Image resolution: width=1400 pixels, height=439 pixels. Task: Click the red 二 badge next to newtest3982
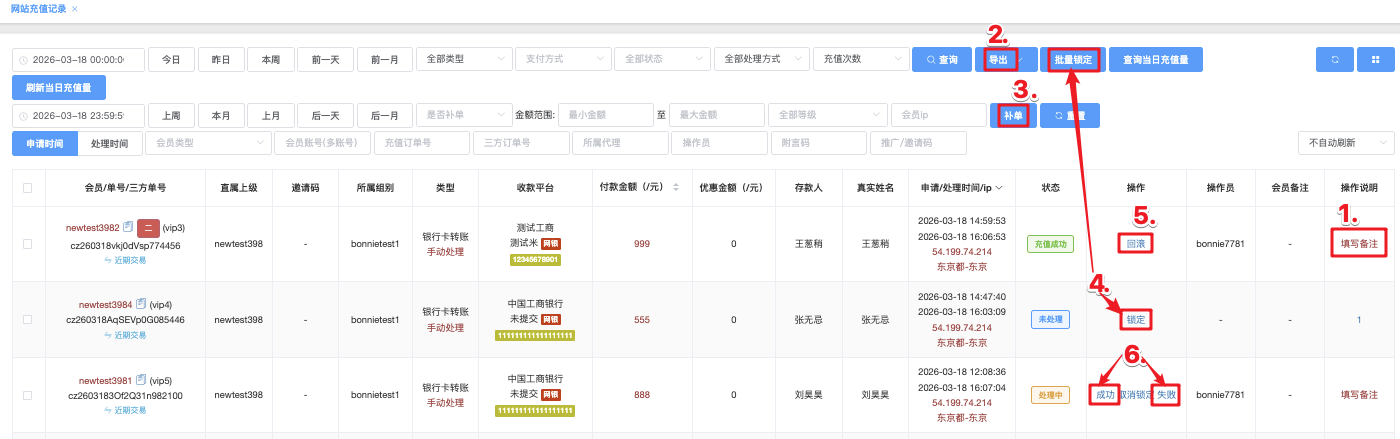(x=148, y=228)
